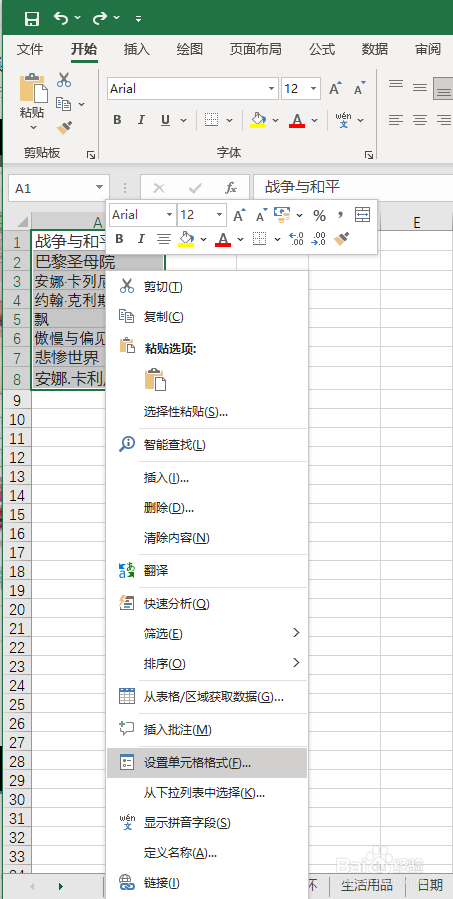Click the fx insert function icon
This screenshot has height=899, width=453.
pyautogui.click(x=231, y=188)
